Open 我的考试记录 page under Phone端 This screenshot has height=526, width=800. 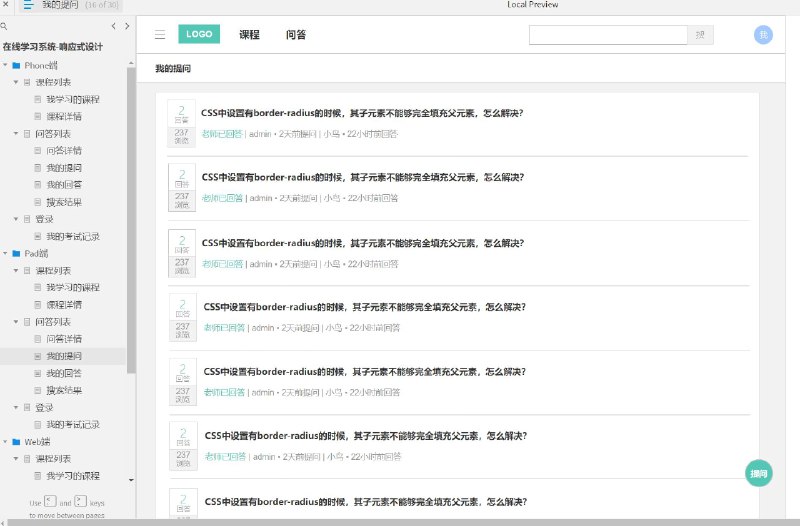(x=73, y=236)
